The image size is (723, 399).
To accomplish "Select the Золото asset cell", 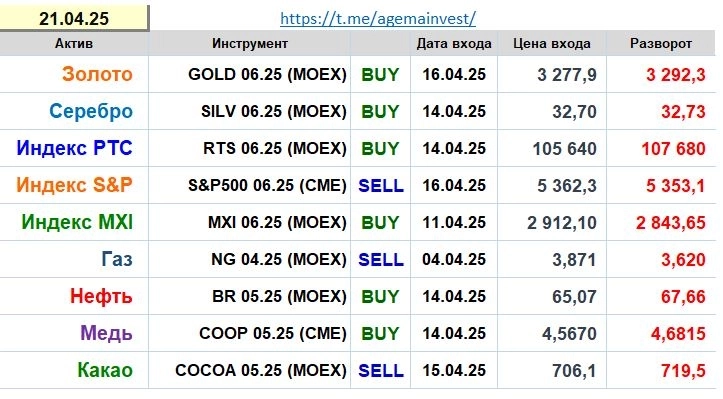I will click(x=74, y=74).
